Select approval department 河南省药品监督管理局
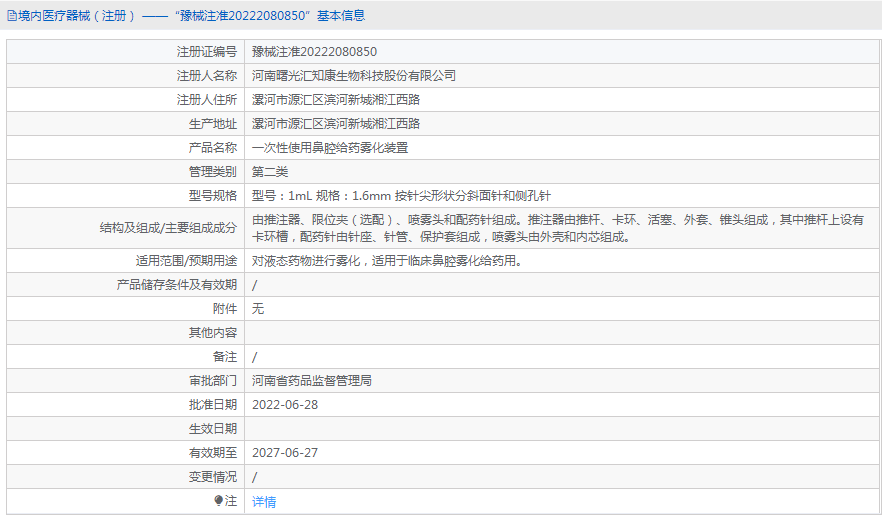882x518 pixels. [x=312, y=381]
